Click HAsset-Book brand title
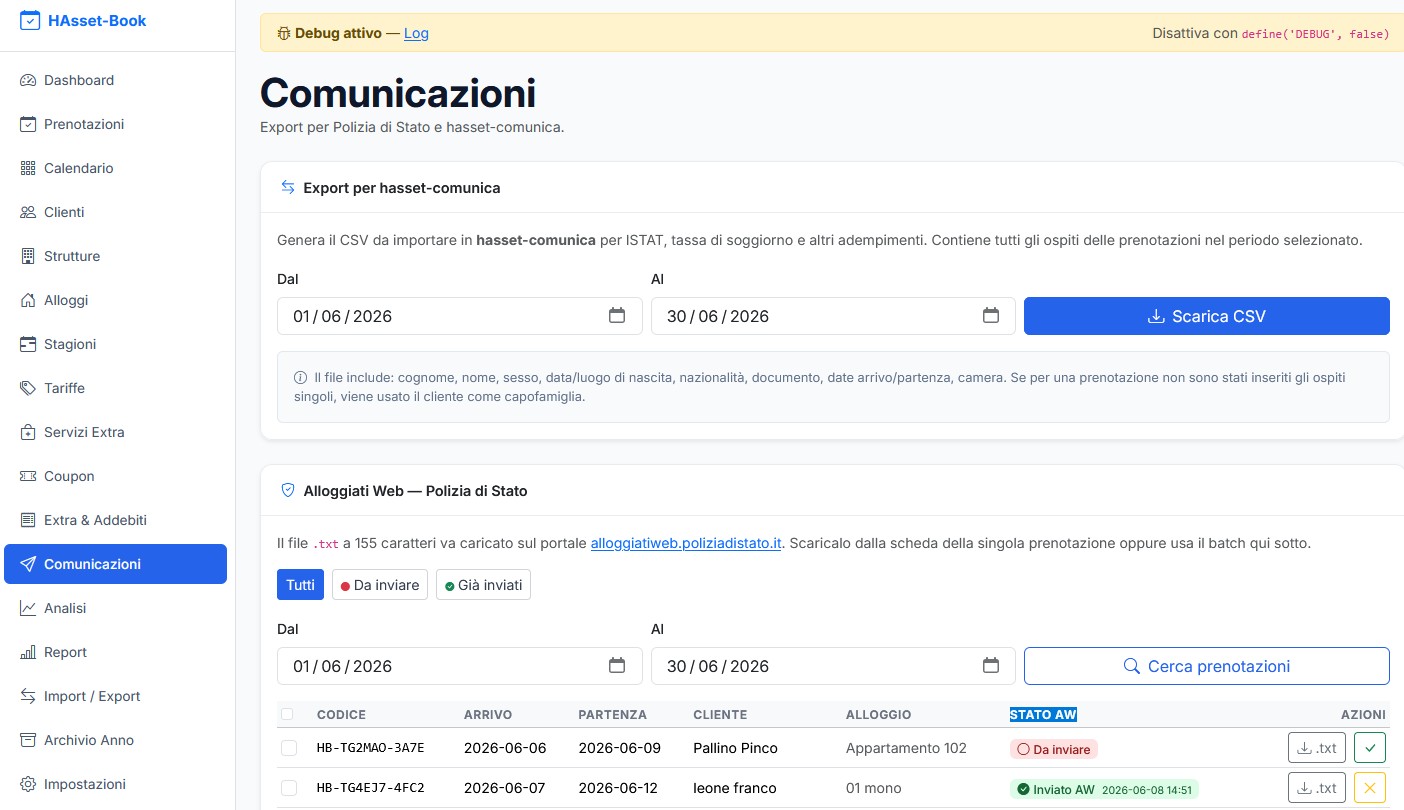1404x810 pixels. (x=97, y=20)
